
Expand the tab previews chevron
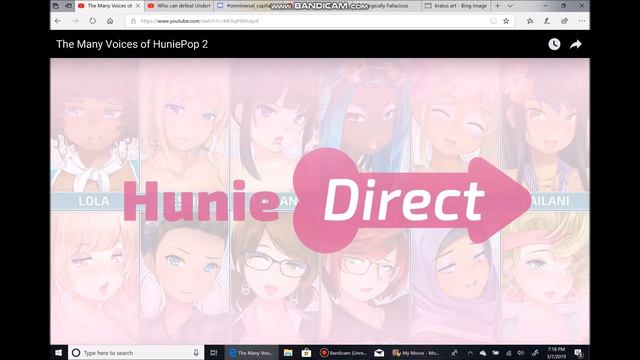tap(510, 6)
